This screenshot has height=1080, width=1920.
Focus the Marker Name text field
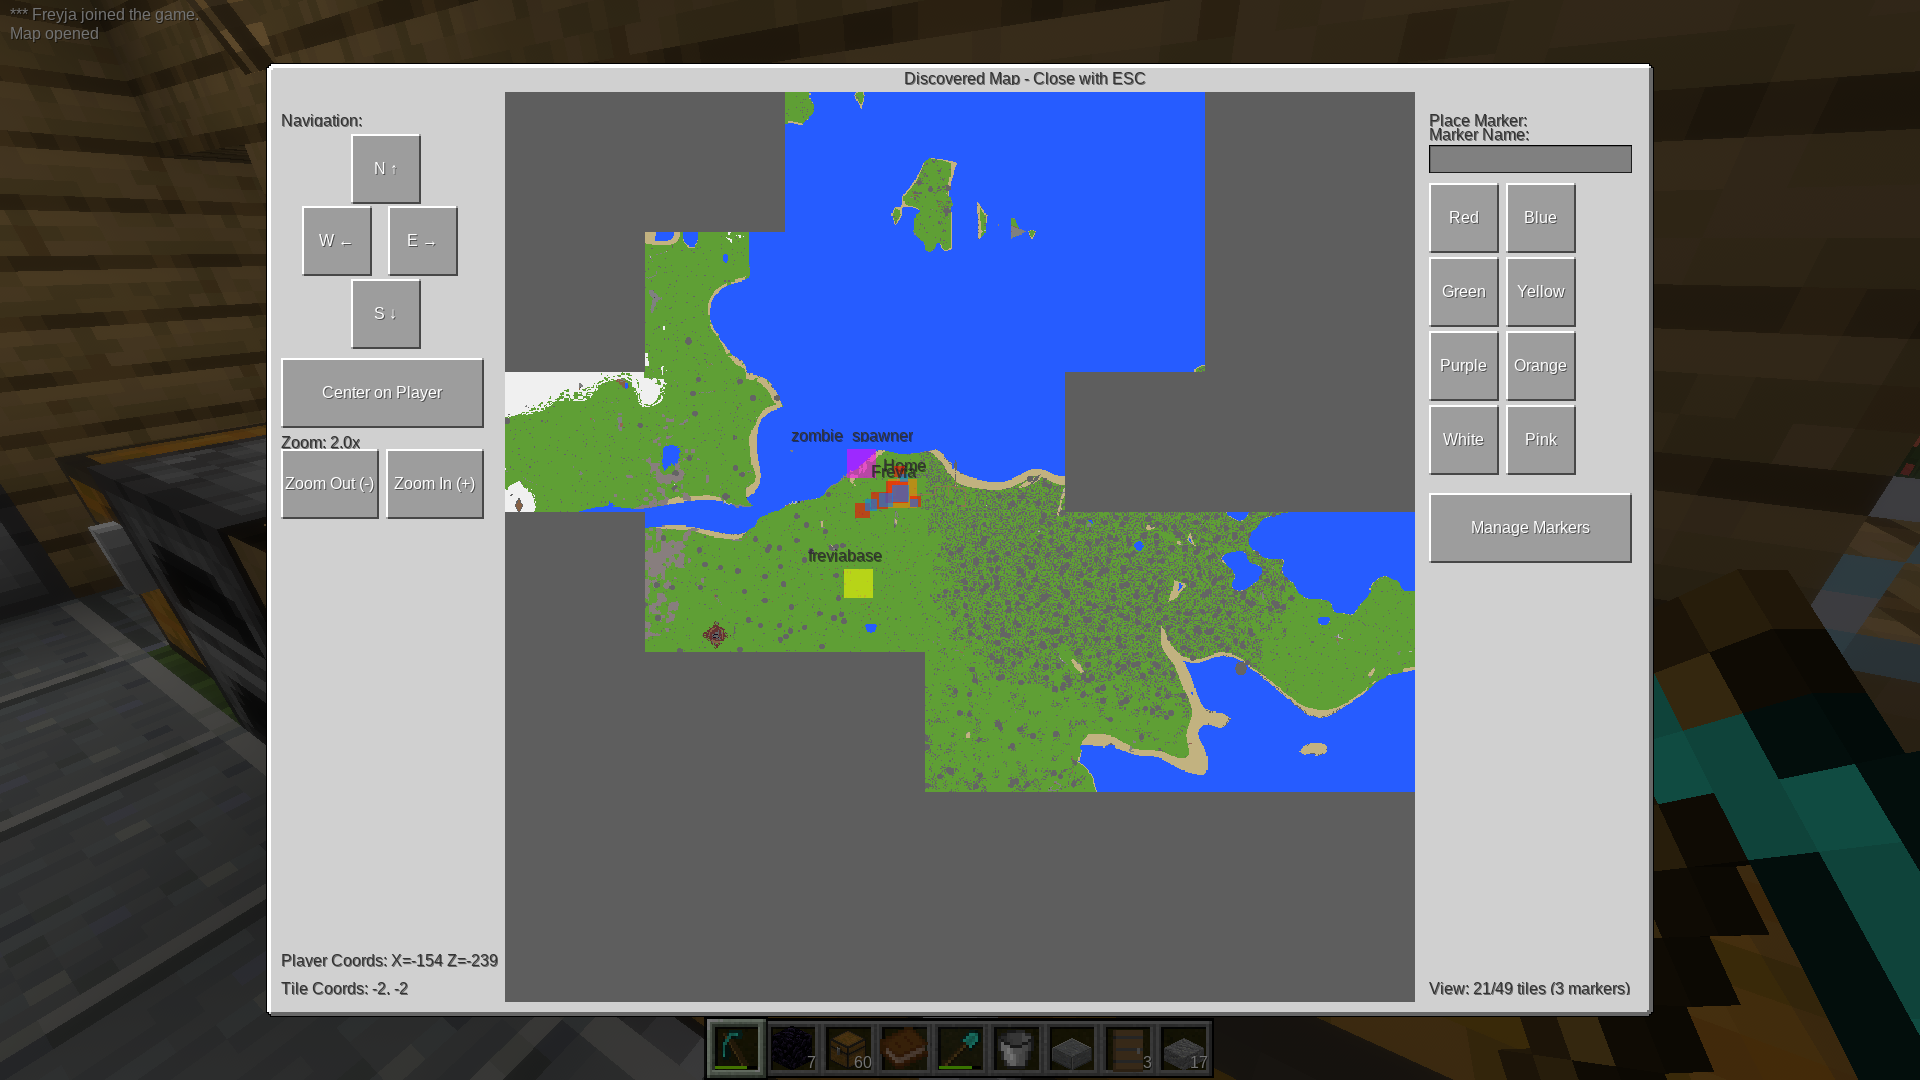[1529, 159]
